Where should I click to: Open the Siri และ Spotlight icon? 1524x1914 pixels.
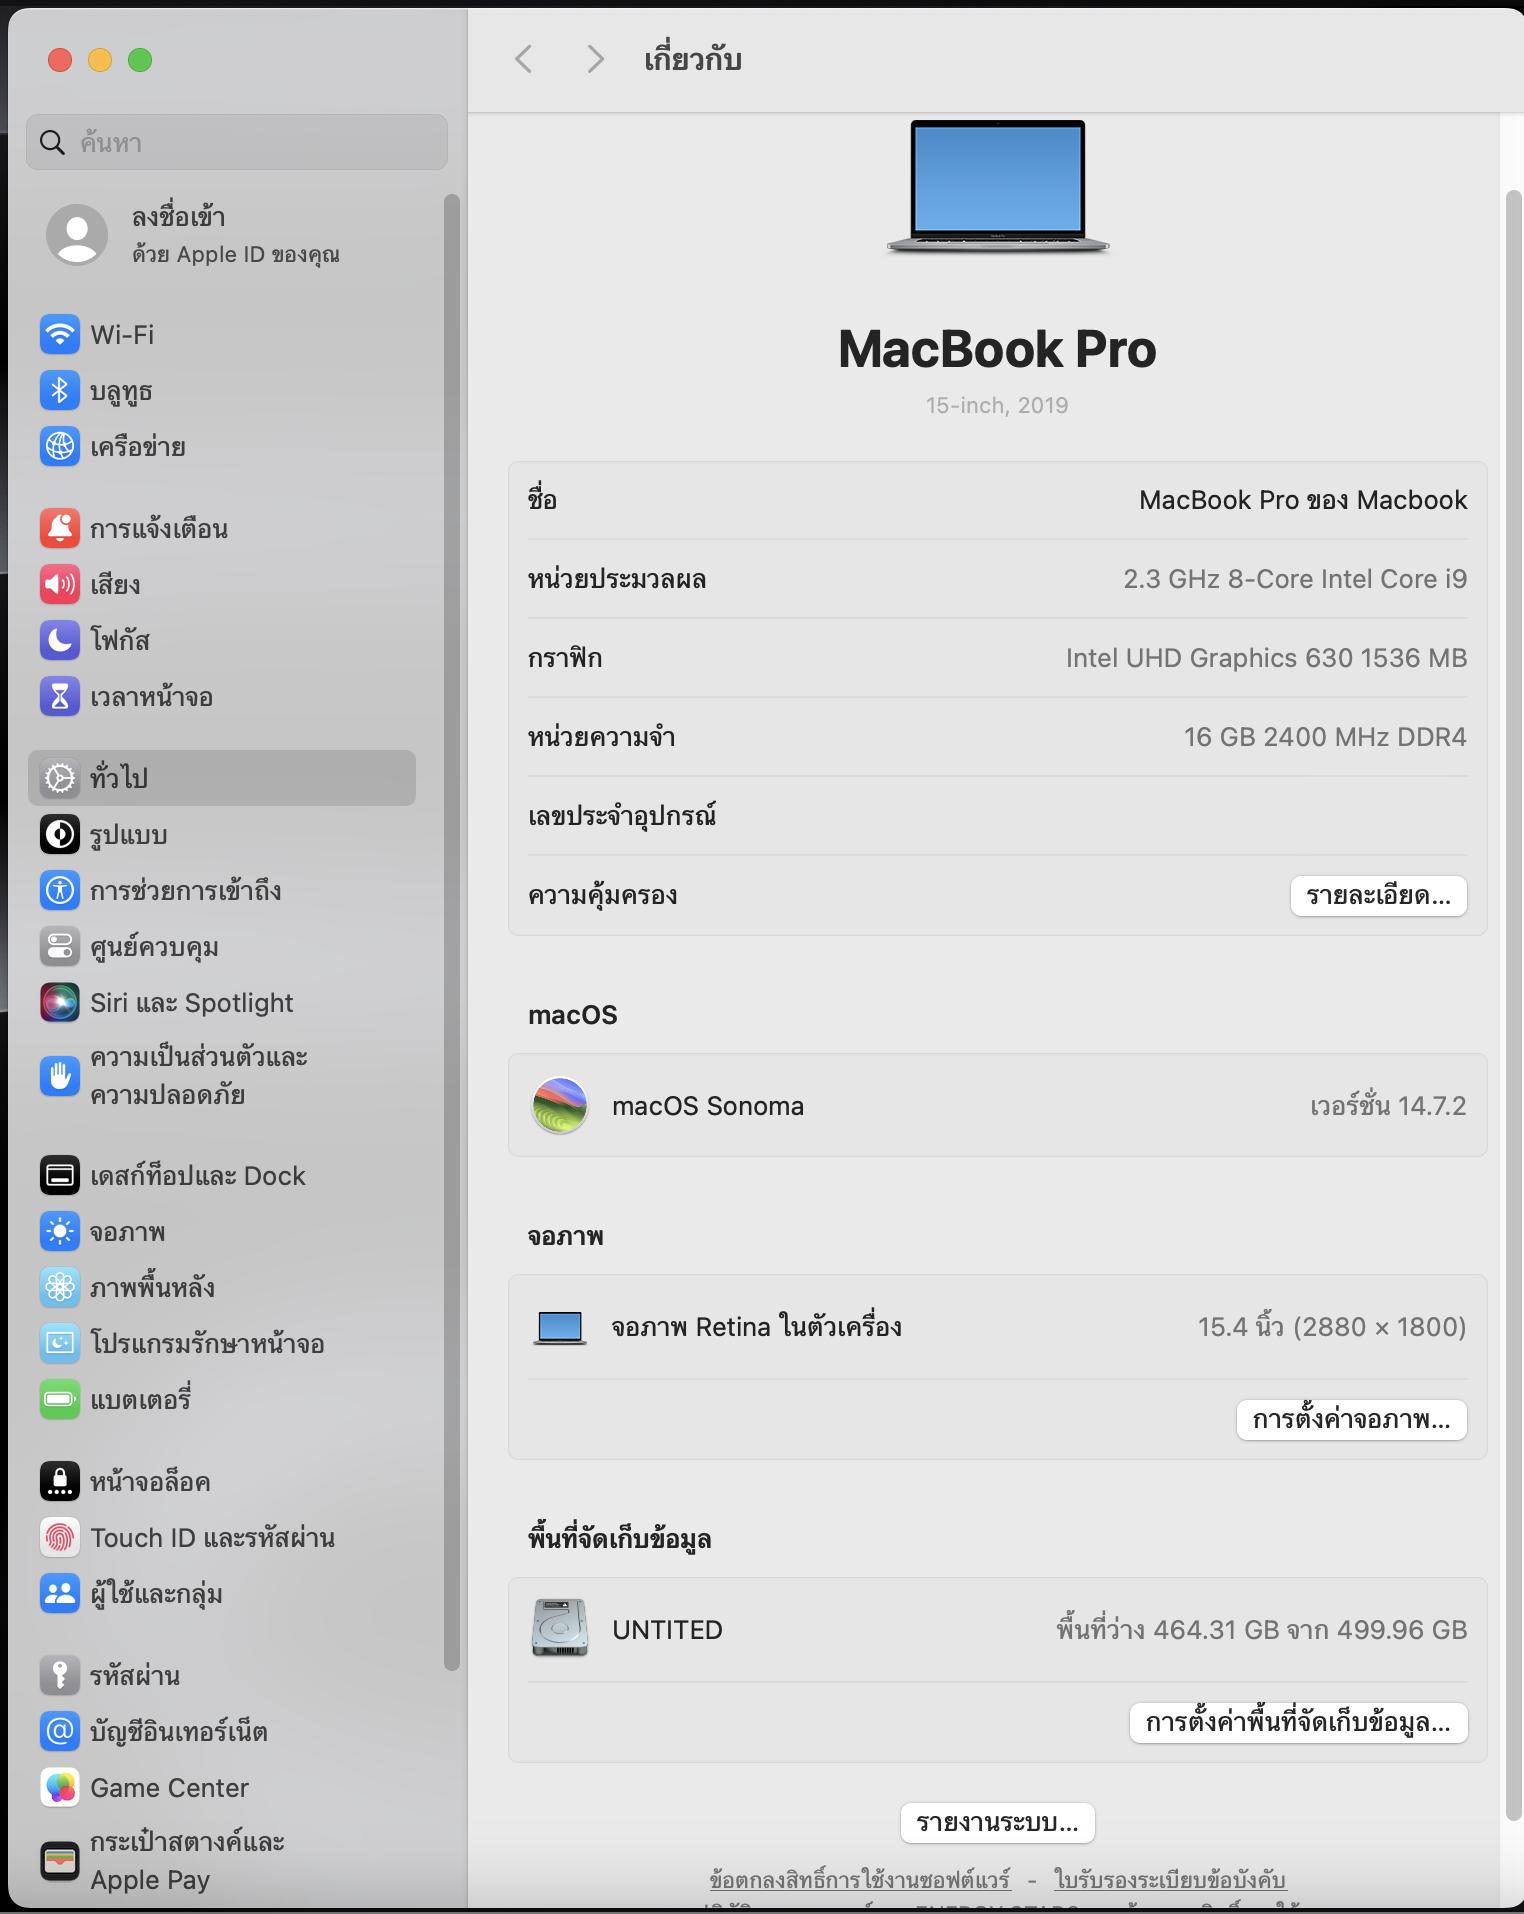(x=60, y=1002)
